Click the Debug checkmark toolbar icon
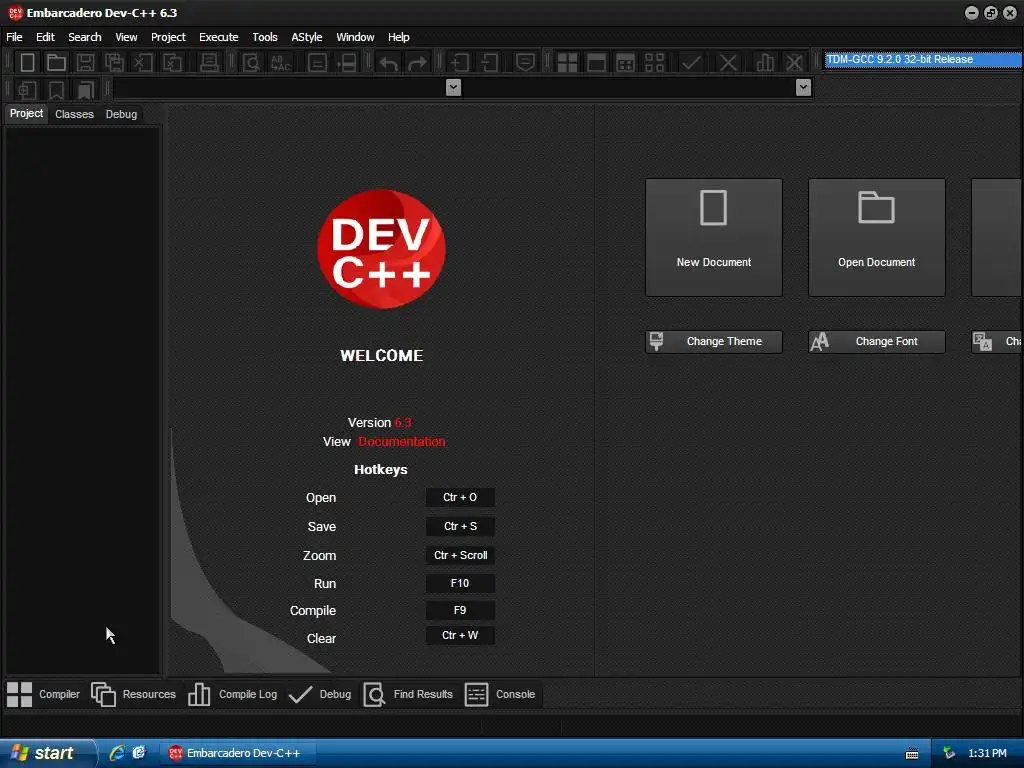 tap(691, 63)
